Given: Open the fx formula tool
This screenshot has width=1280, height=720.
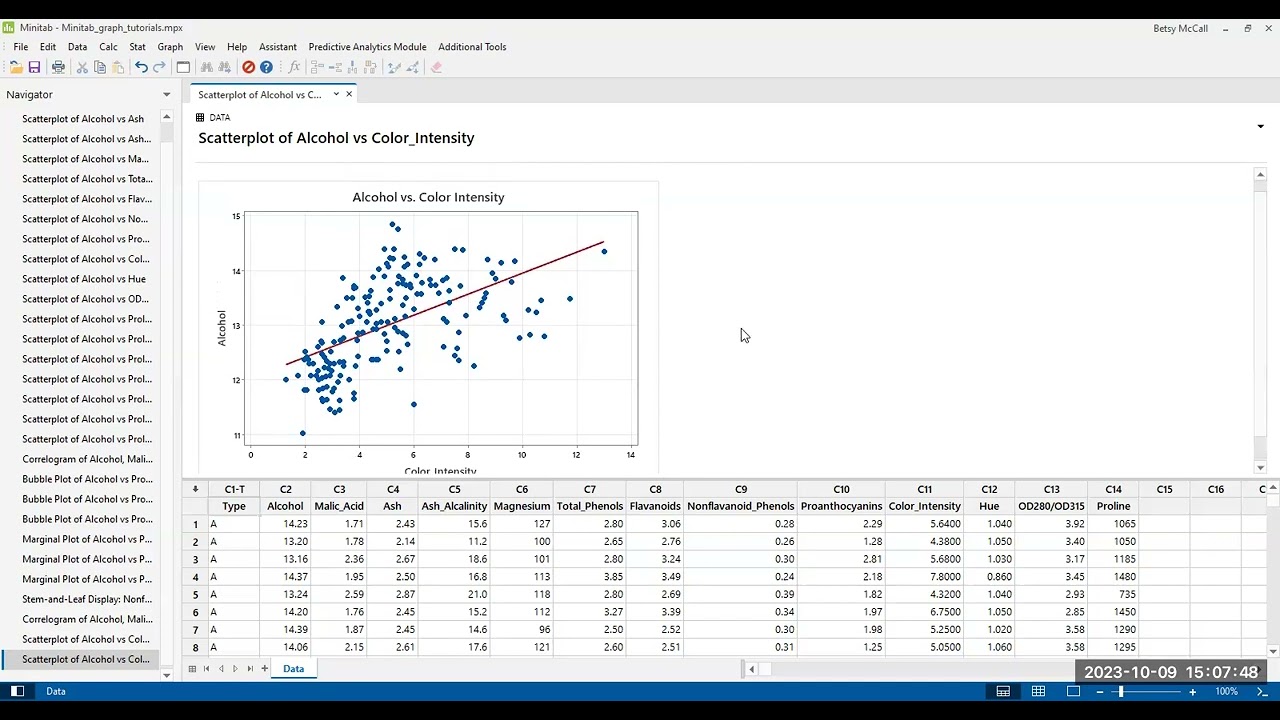Looking at the screenshot, I should pyautogui.click(x=293, y=67).
